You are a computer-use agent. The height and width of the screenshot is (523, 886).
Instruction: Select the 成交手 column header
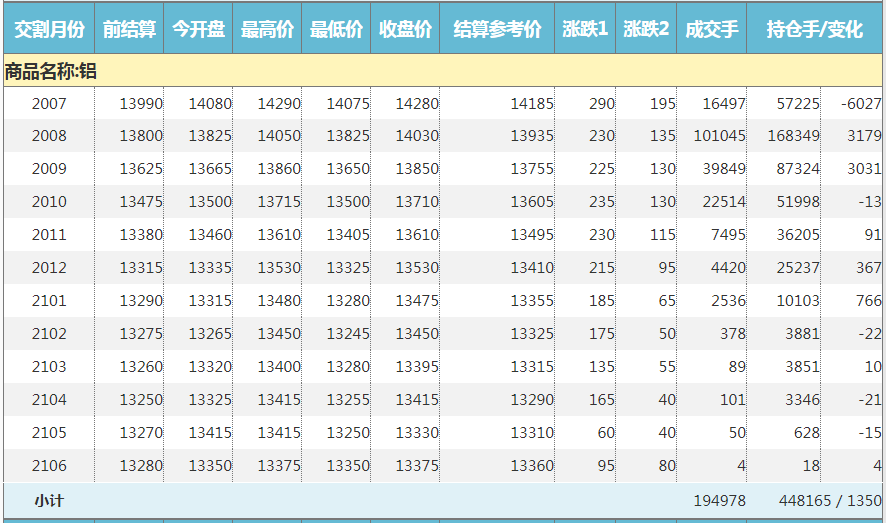coord(711,30)
